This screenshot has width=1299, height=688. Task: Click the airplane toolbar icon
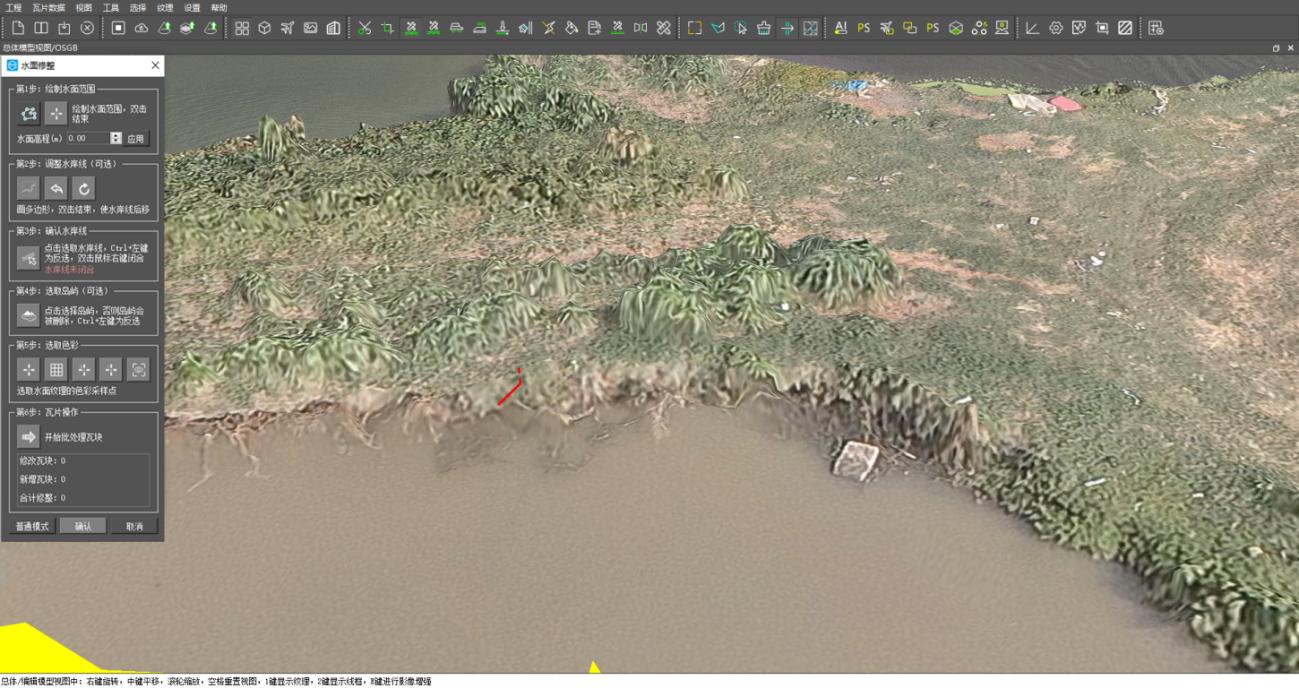coord(288,28)
